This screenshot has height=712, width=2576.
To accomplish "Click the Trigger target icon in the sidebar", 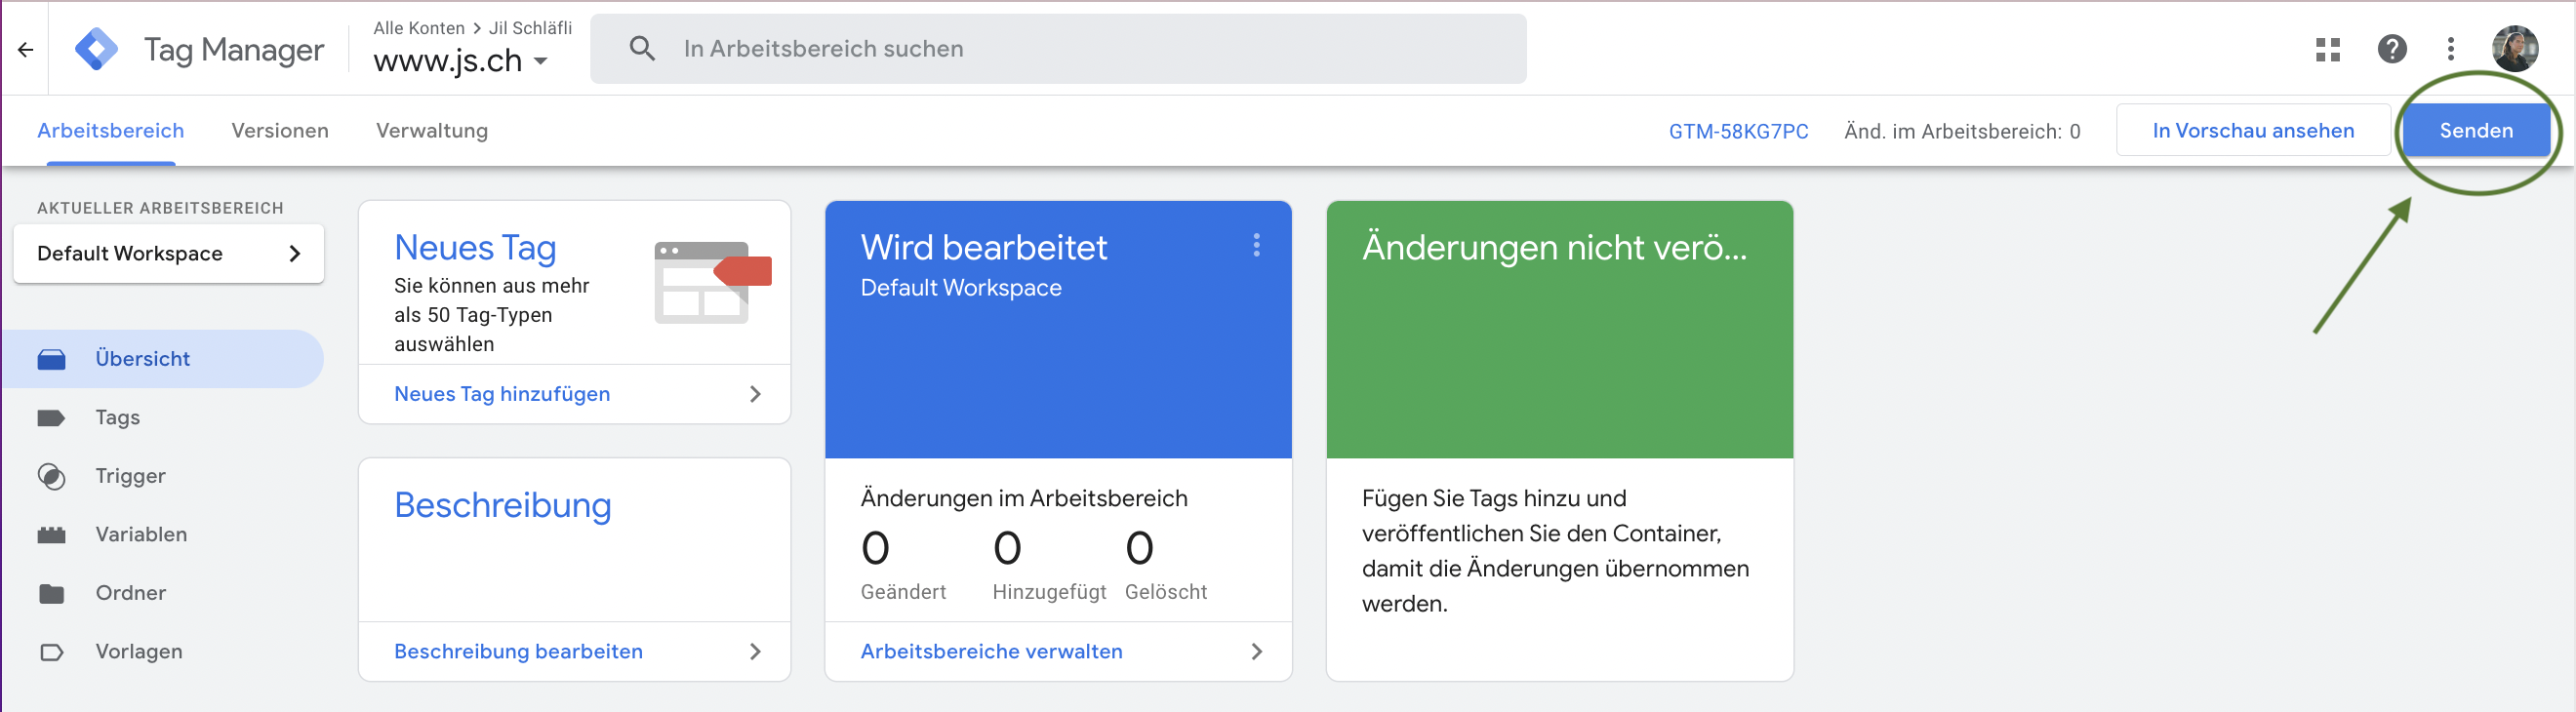I will click(51, 476).
